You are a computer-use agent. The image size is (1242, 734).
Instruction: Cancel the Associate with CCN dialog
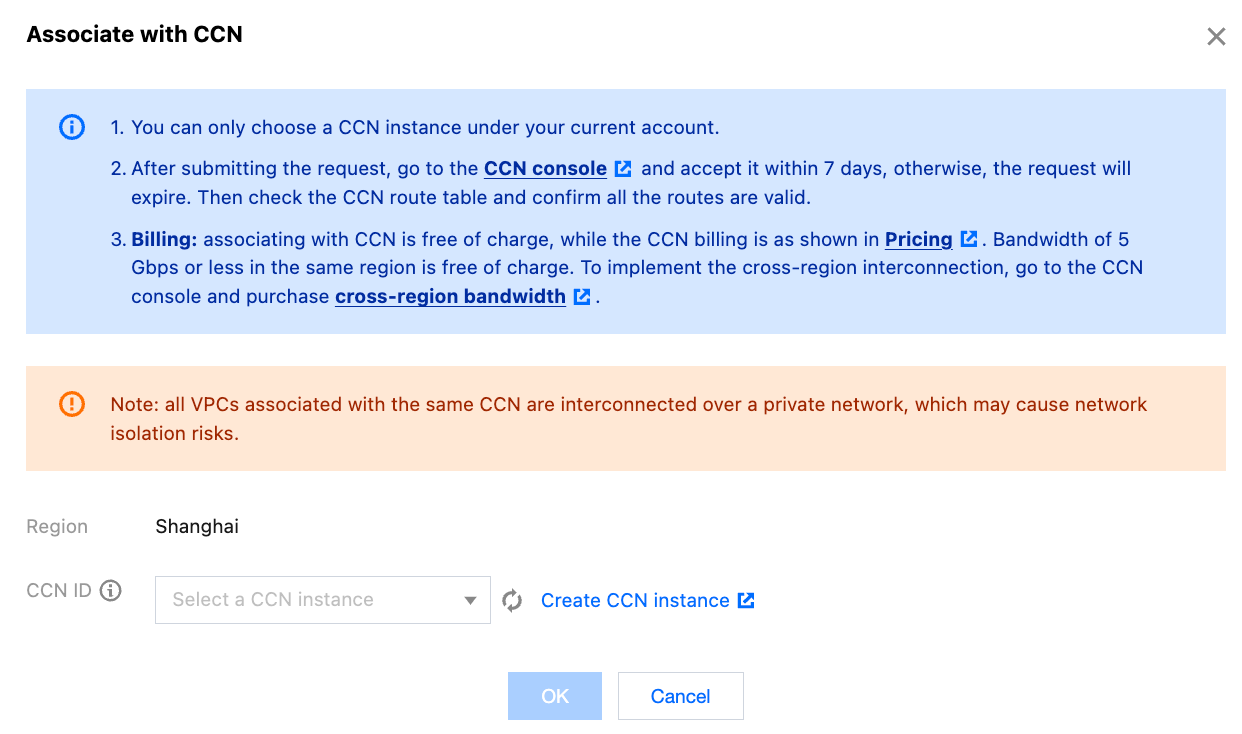680,696
